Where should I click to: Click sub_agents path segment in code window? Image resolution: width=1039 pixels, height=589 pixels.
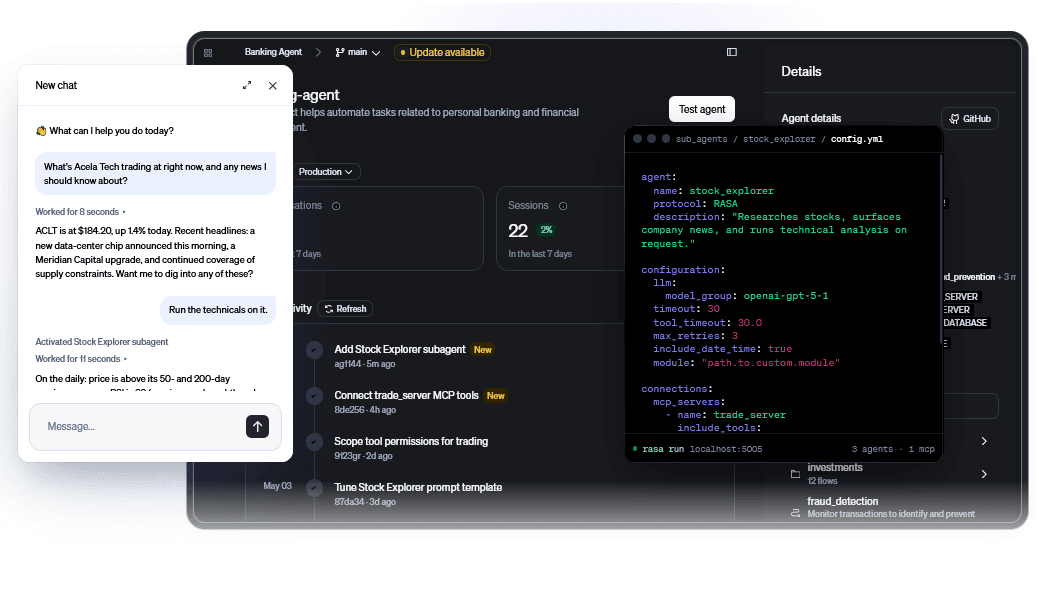pos(701,139)
